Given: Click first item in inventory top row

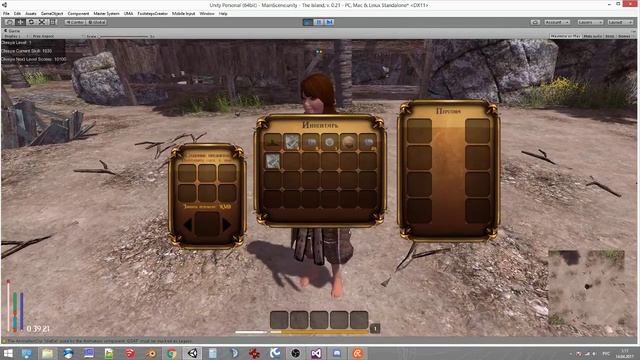Looking at the screenshot, I should [272, 142].
